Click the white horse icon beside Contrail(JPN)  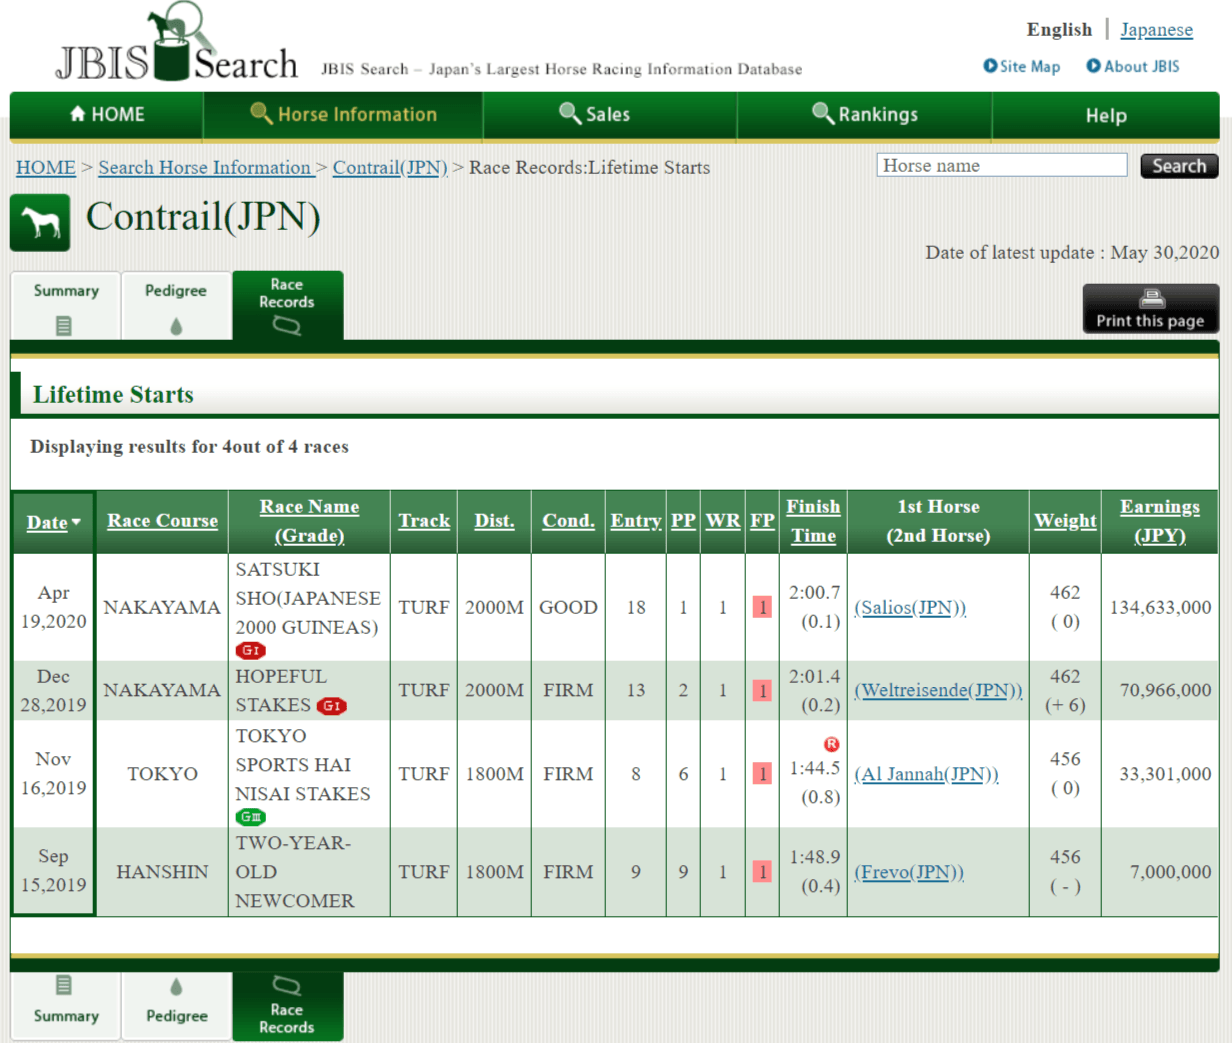click(40, 222)
